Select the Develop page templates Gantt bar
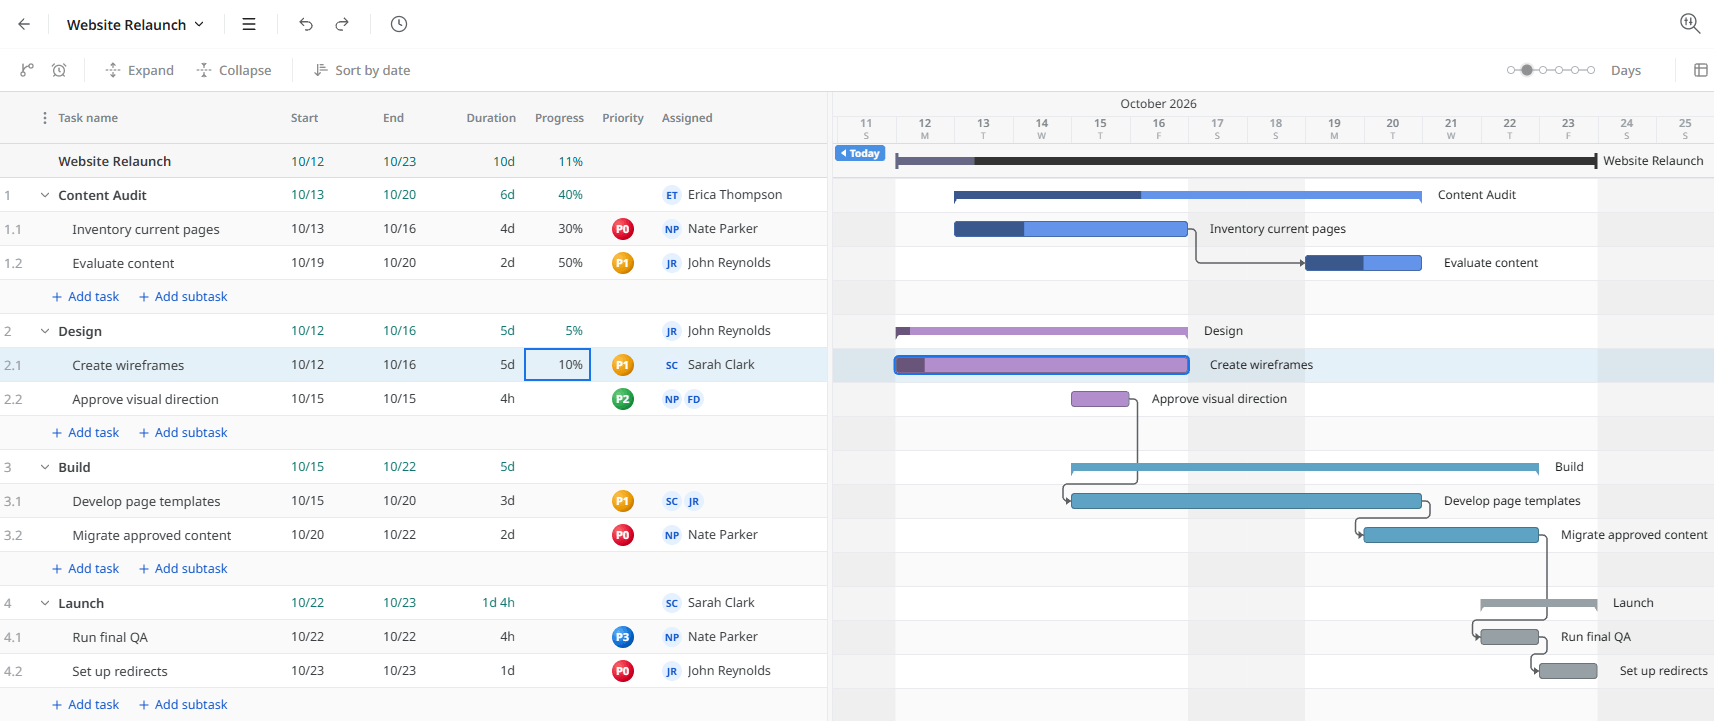The width and height of the screenshot is (1714, 721). 1246,501
